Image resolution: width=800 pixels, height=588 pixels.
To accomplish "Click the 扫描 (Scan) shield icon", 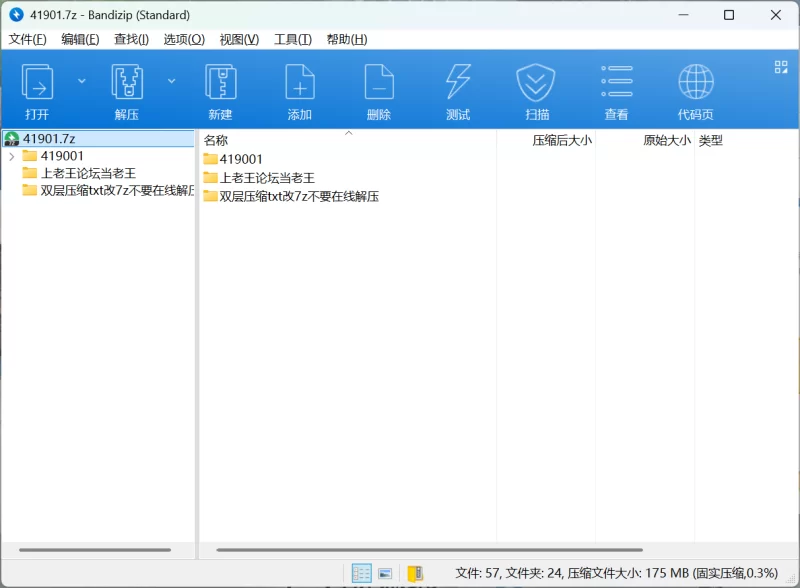I will [536, 90].
